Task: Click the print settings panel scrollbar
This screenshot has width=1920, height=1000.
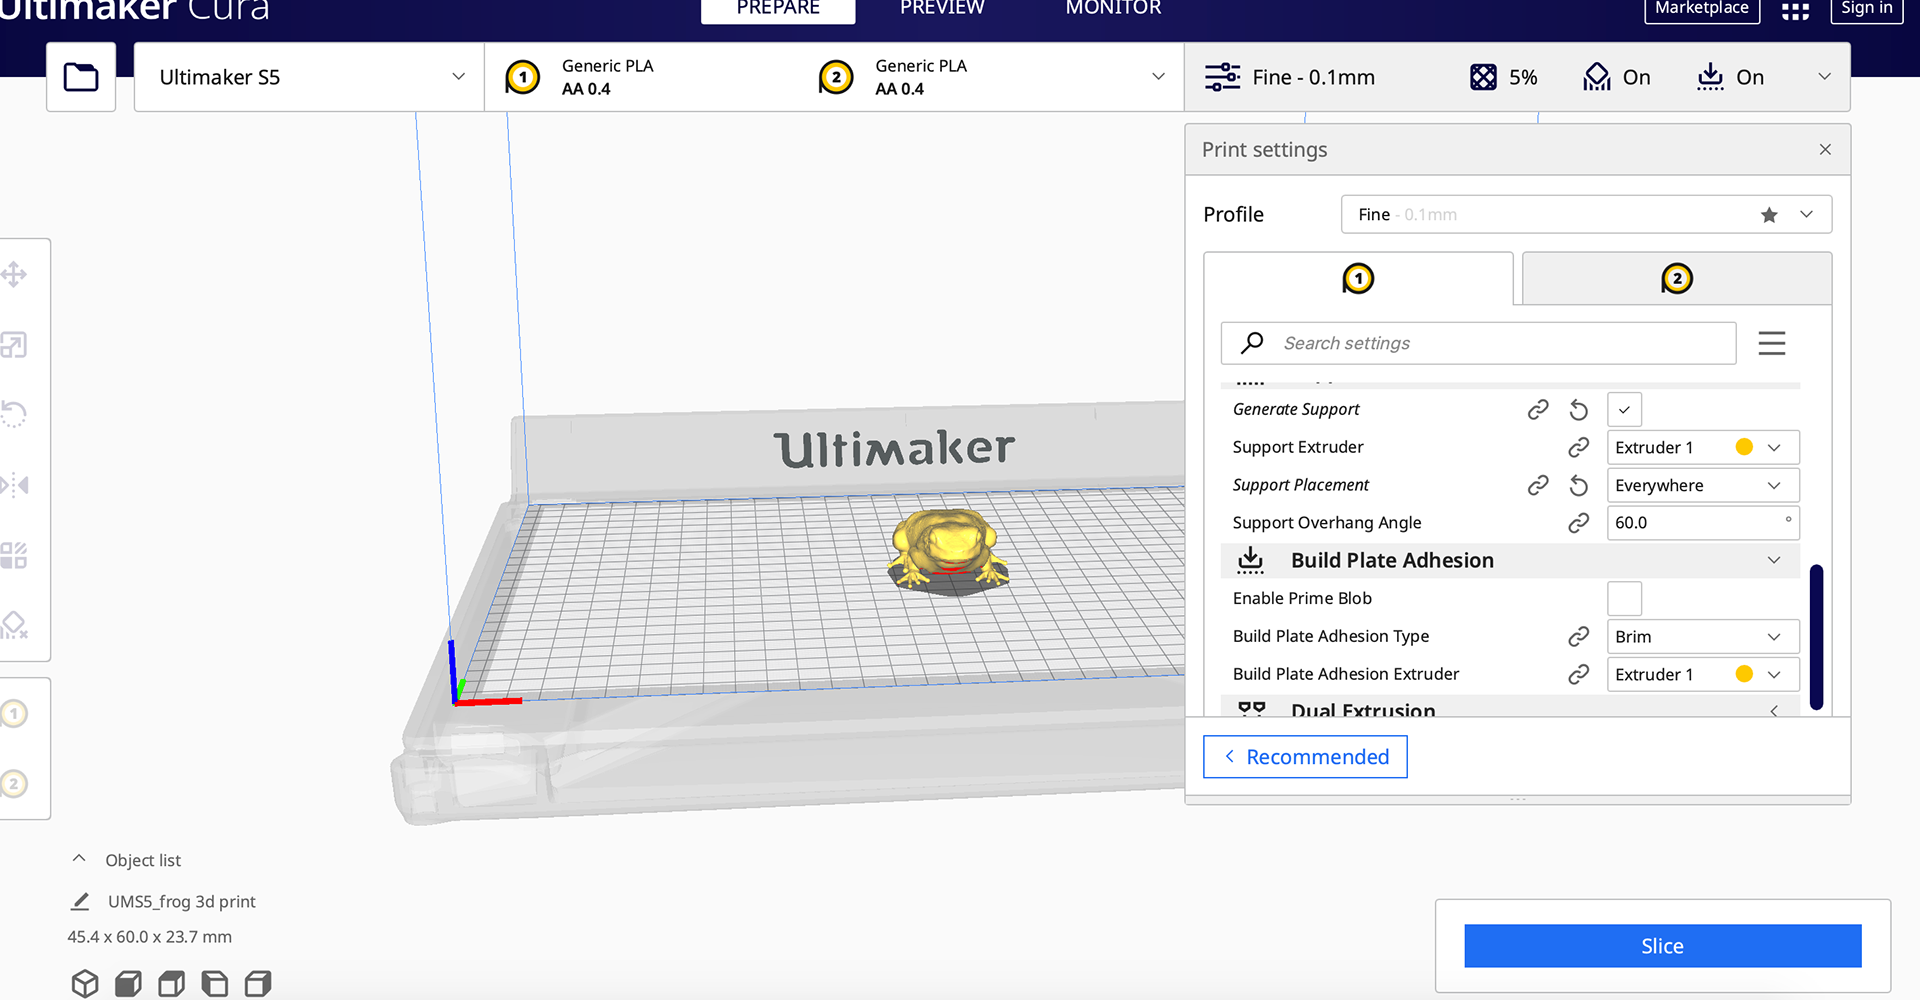Action: click(x=1816, y=637)
